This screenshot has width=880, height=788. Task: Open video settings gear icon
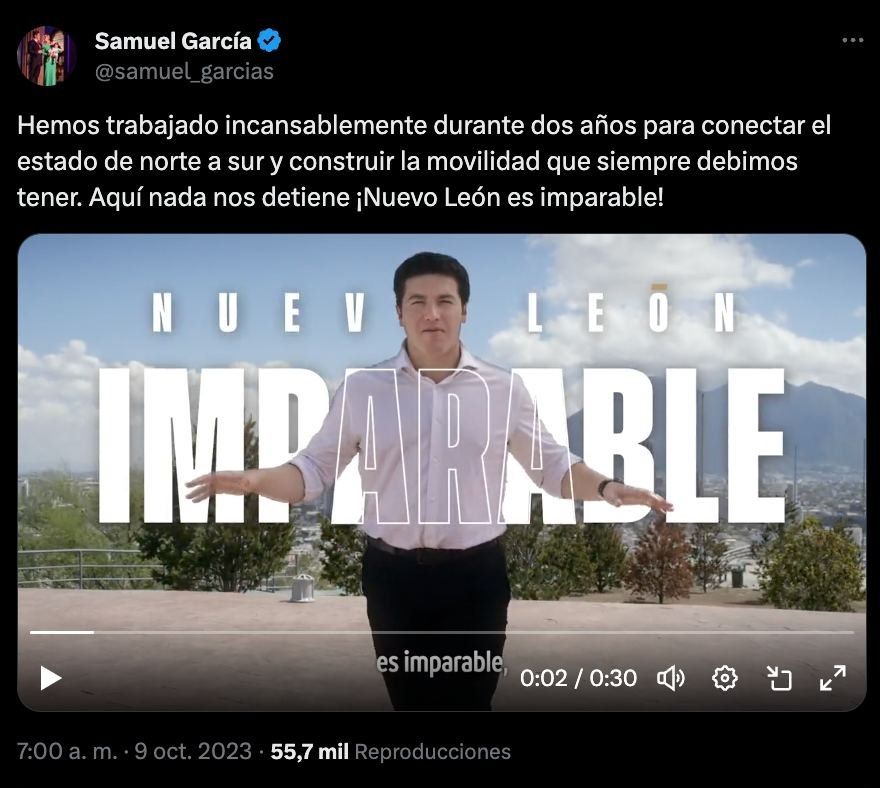tap(725, 679)
